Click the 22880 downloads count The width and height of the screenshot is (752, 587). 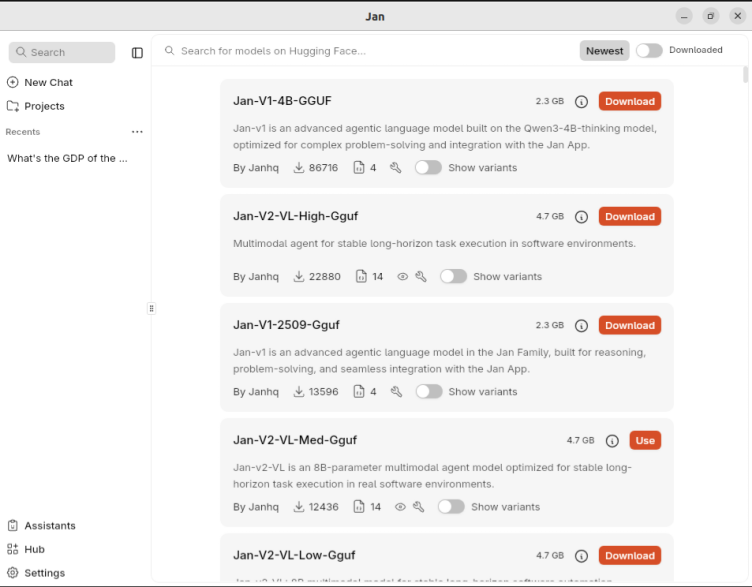pyautogui.click(x=325, y=277)
